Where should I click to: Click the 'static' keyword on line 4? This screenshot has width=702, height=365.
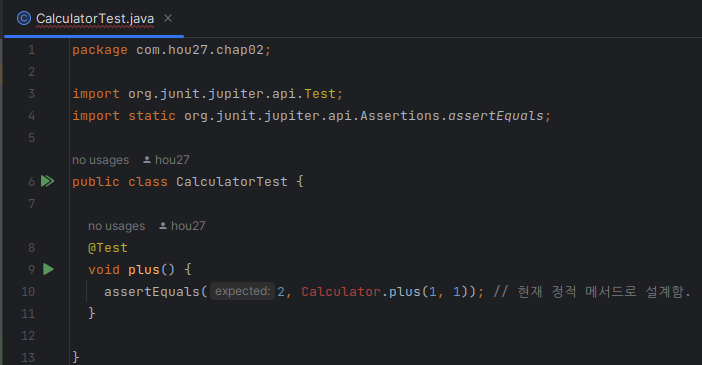click(152, 116)
